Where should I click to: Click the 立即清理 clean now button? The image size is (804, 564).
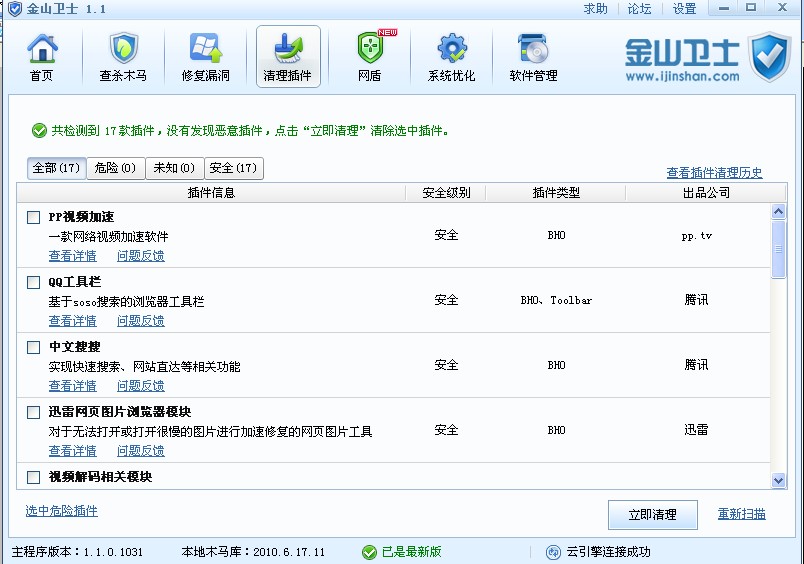(x=653, y=515)
